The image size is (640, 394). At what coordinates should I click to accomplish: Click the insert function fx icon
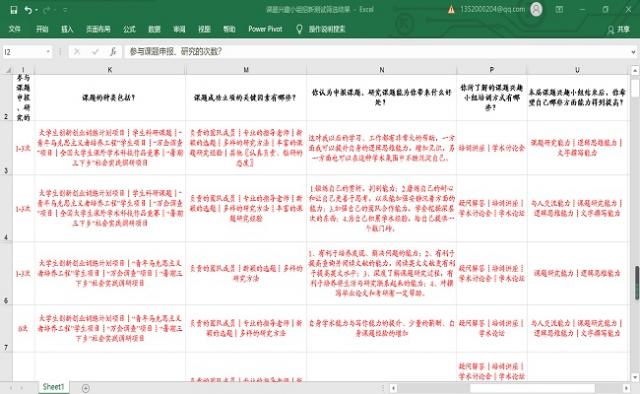pos(113,51)
